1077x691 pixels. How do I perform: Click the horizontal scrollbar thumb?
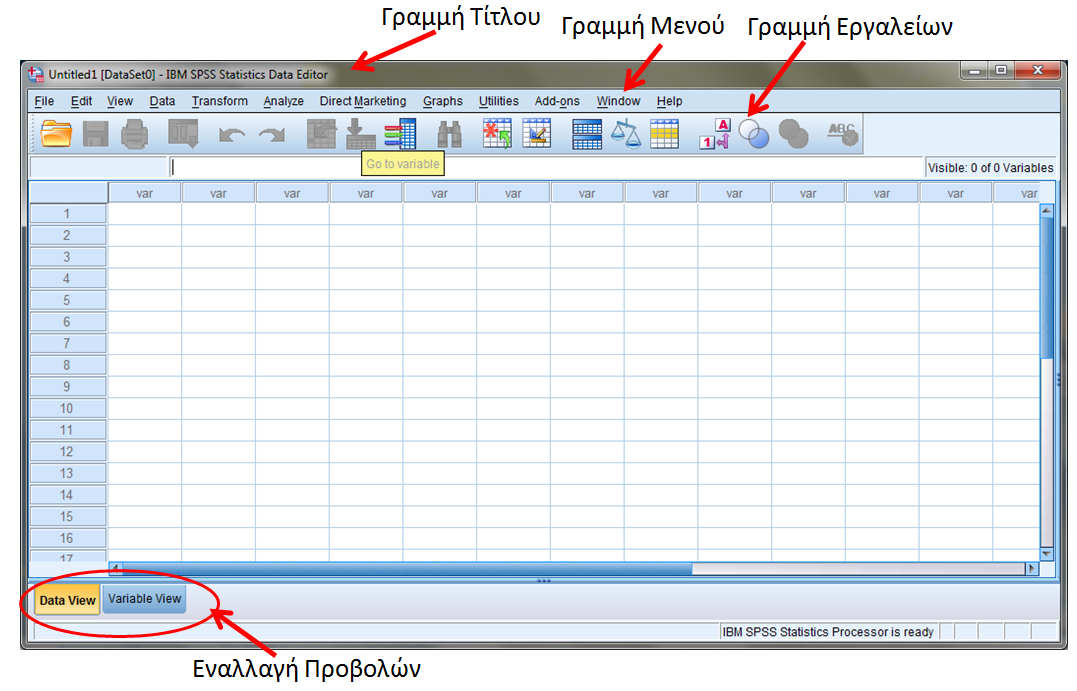pos(407,568)
